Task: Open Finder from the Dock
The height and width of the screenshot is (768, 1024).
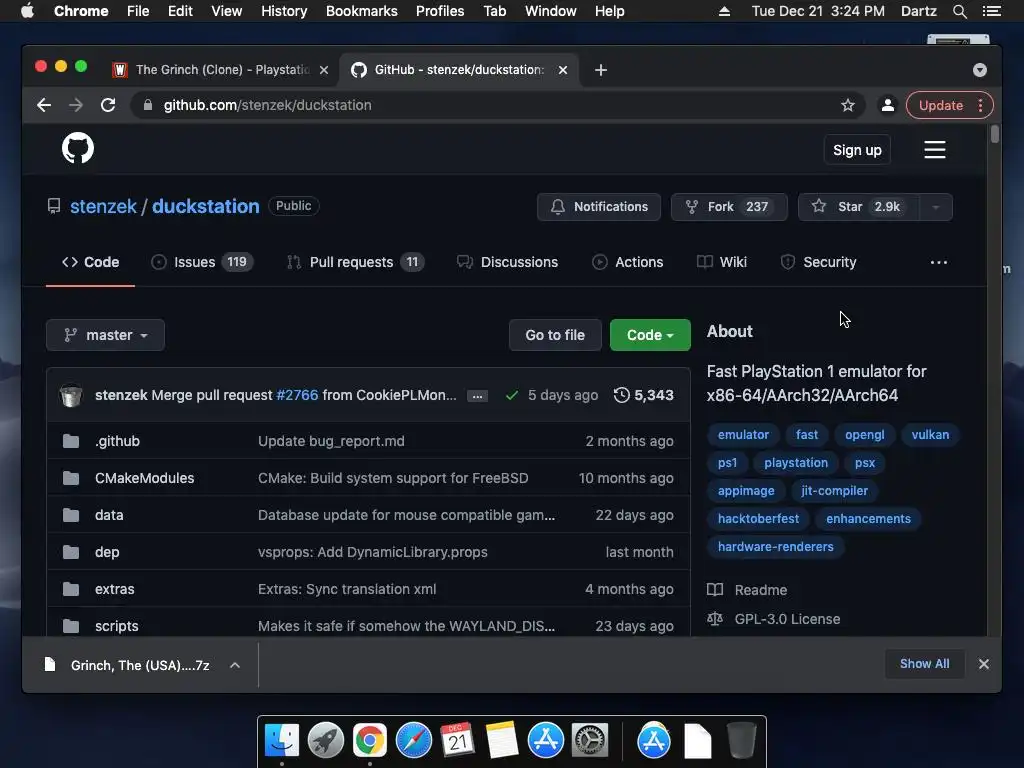Action: click(x=281, y=740)
